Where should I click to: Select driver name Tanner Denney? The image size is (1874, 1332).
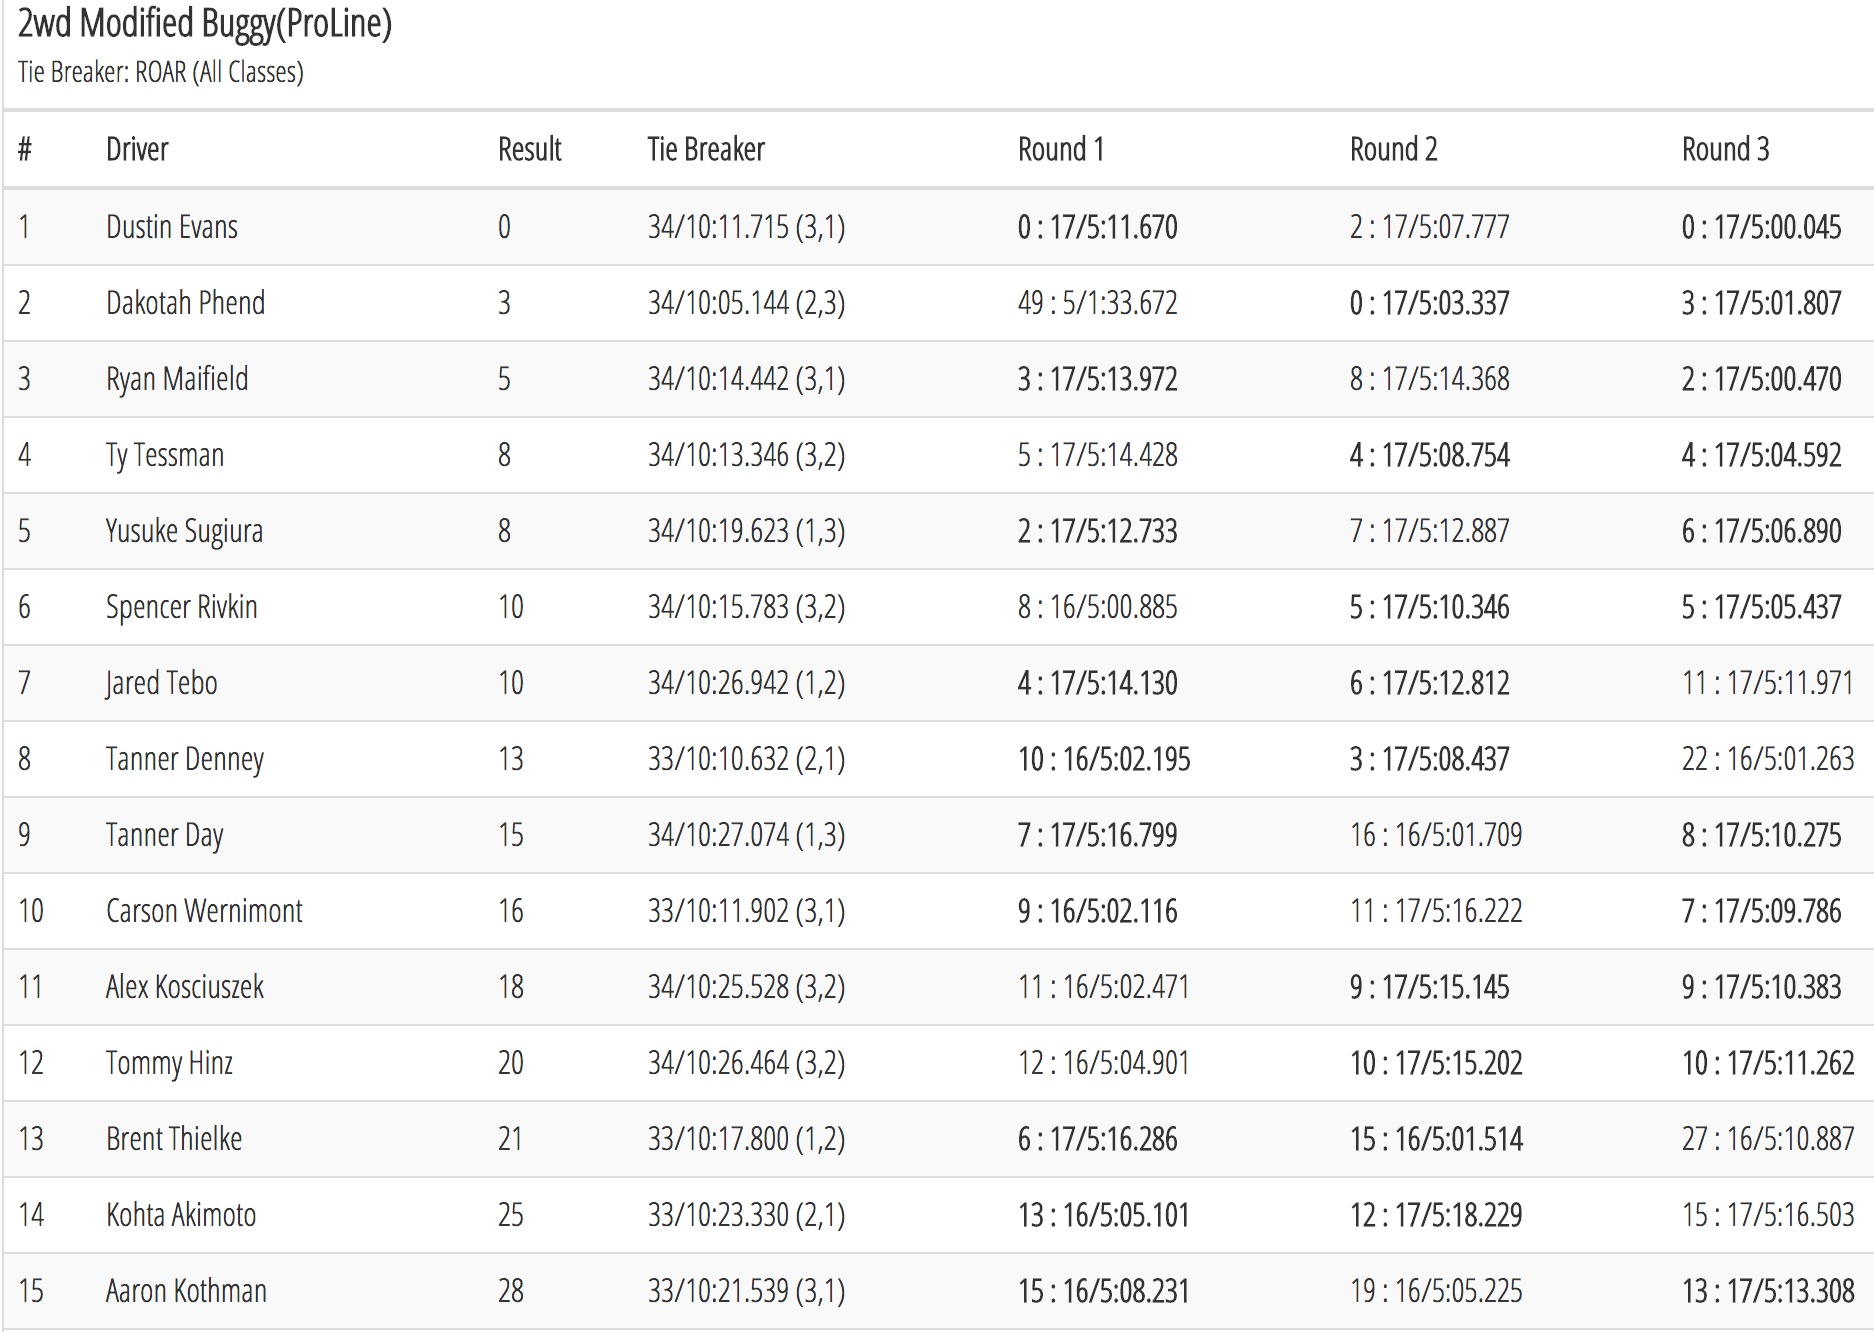[185, 759]
